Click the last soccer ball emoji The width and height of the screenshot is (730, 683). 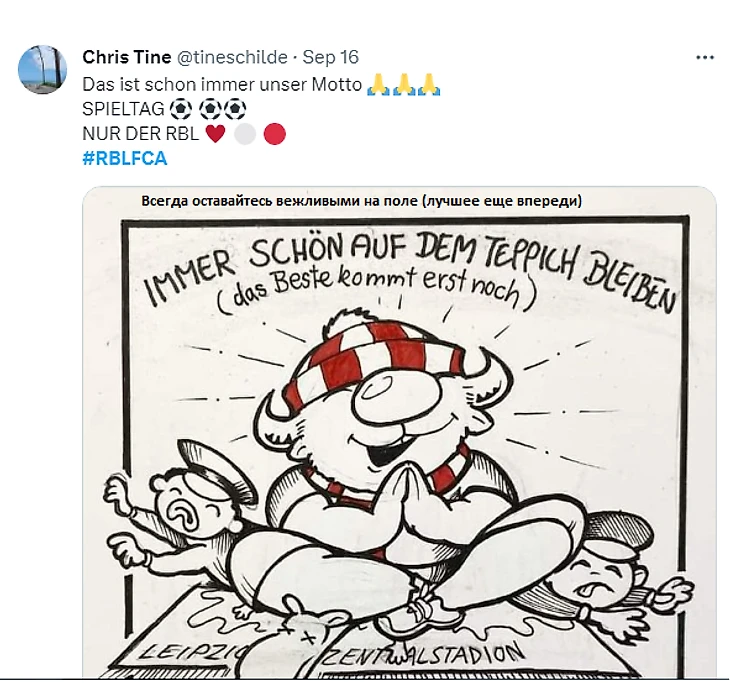(235, 110)
